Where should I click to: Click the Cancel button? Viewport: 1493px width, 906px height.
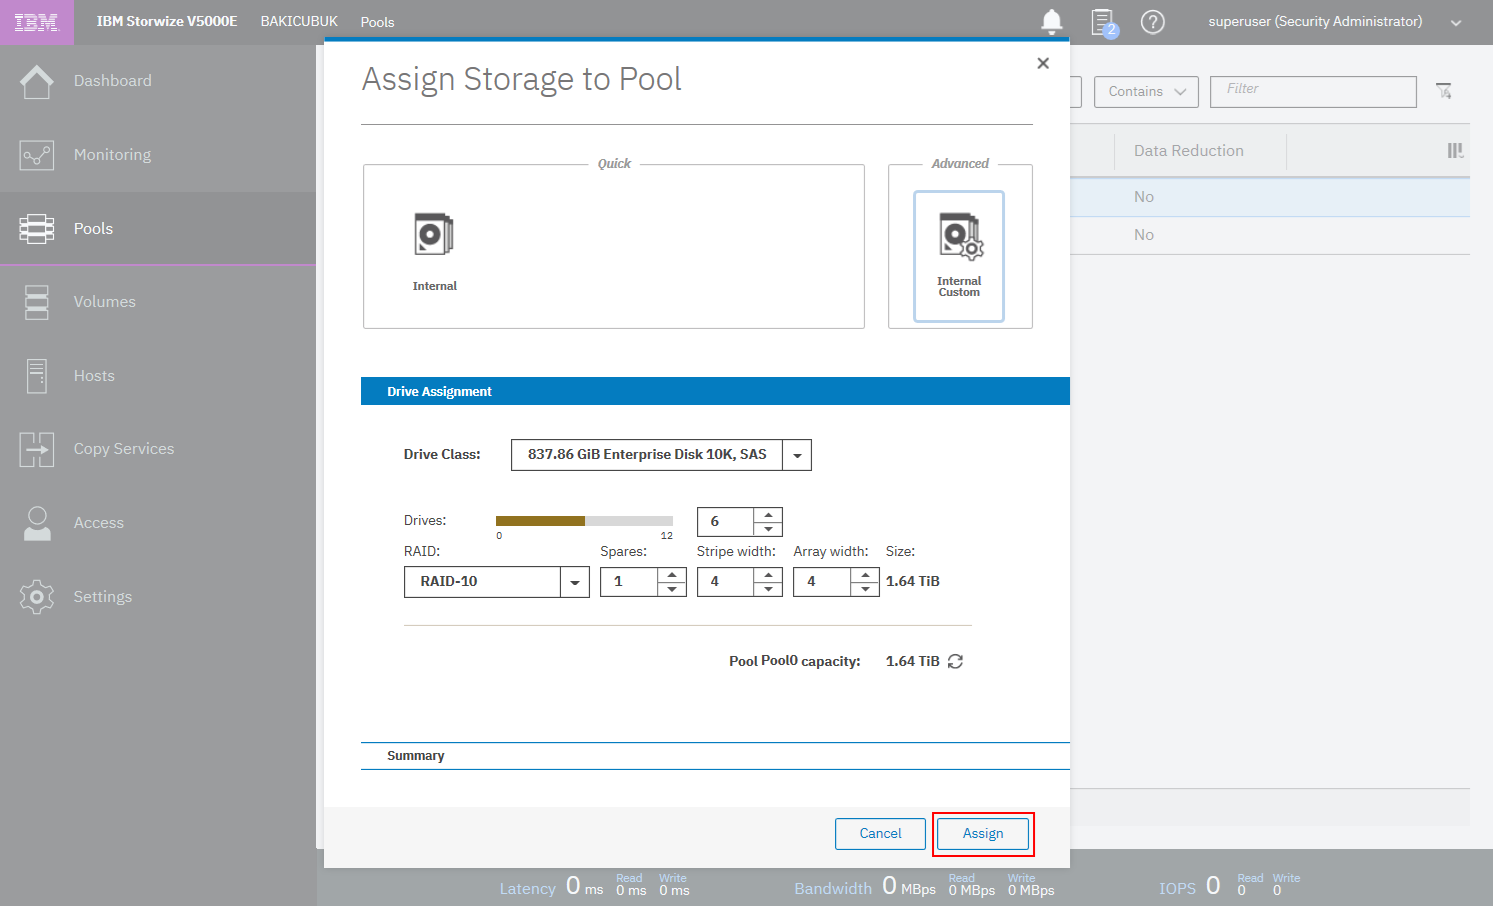click(x=880, y=834)
